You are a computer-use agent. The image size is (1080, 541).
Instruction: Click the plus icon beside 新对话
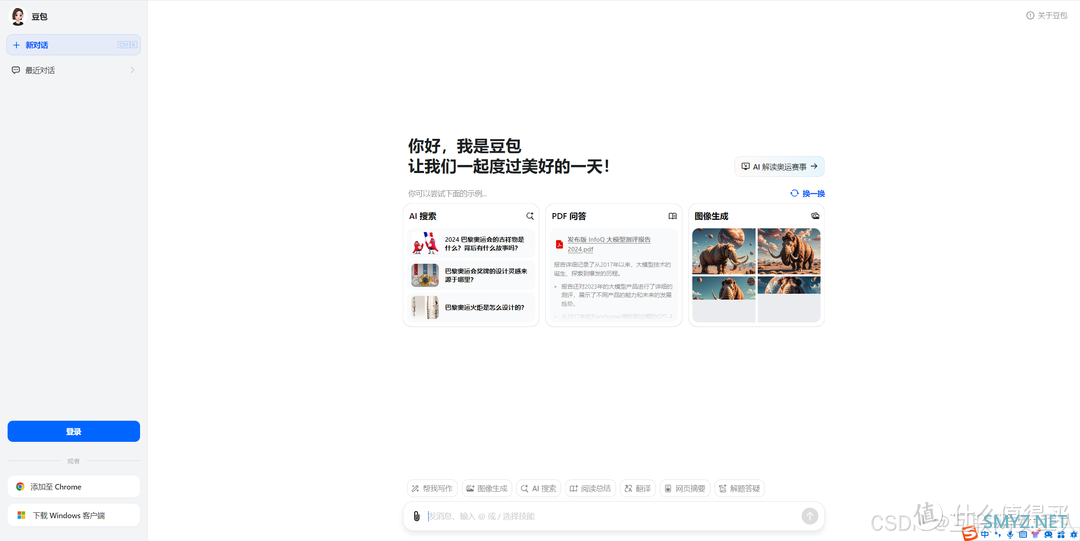click(x=17, y=45)
